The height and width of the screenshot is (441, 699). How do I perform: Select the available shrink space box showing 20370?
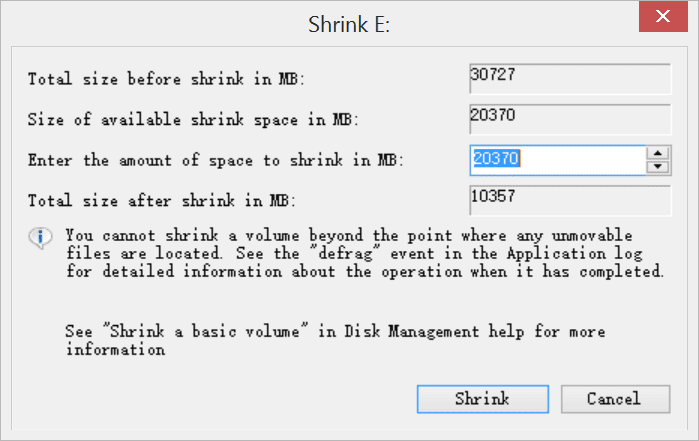(570, 119)
